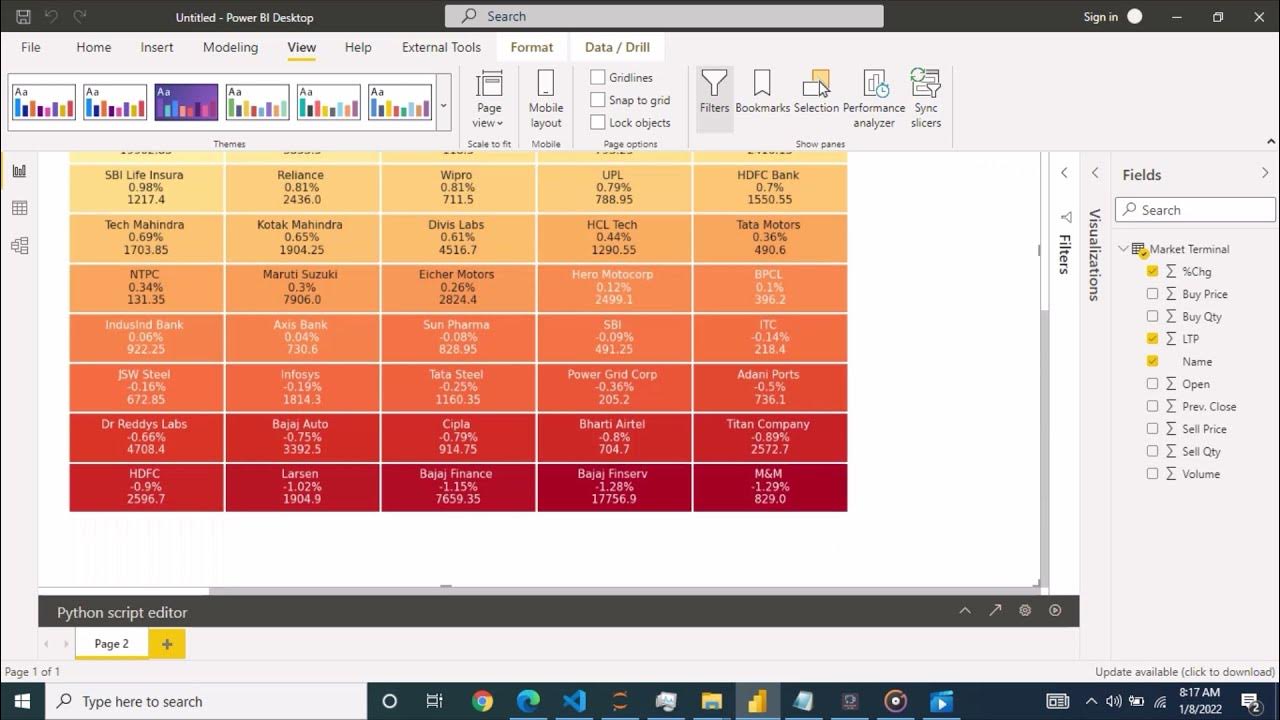Image resolution: width=1280 pixels, height=720 pixels.
Task: Switch to Home ribbon tab
Action: point(94,47)
